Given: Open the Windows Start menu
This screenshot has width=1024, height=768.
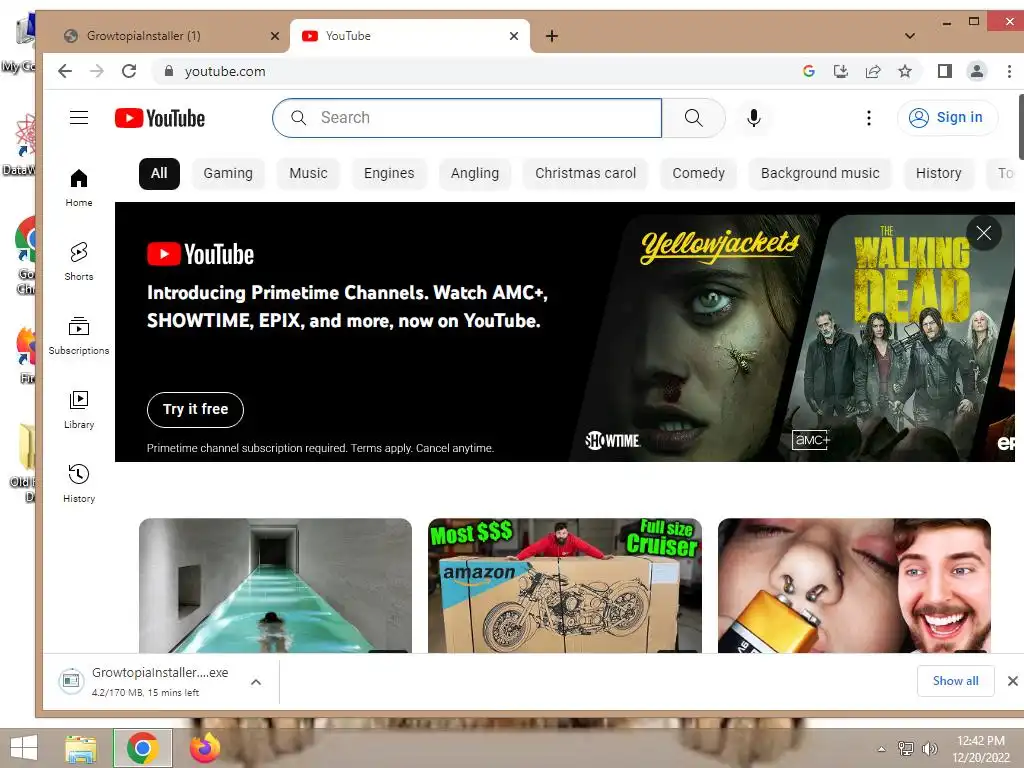Looking at the screenshot, I should click(24, 748).
